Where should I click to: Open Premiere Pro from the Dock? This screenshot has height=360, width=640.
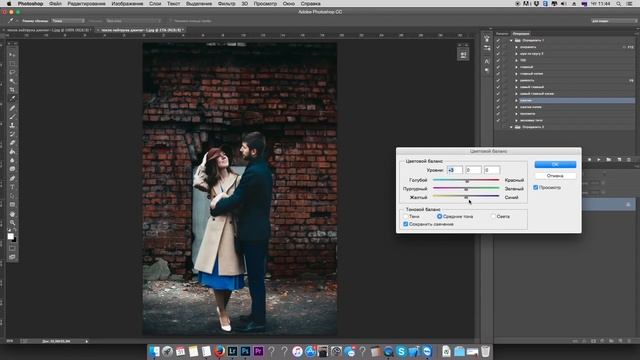pos(258,351)
